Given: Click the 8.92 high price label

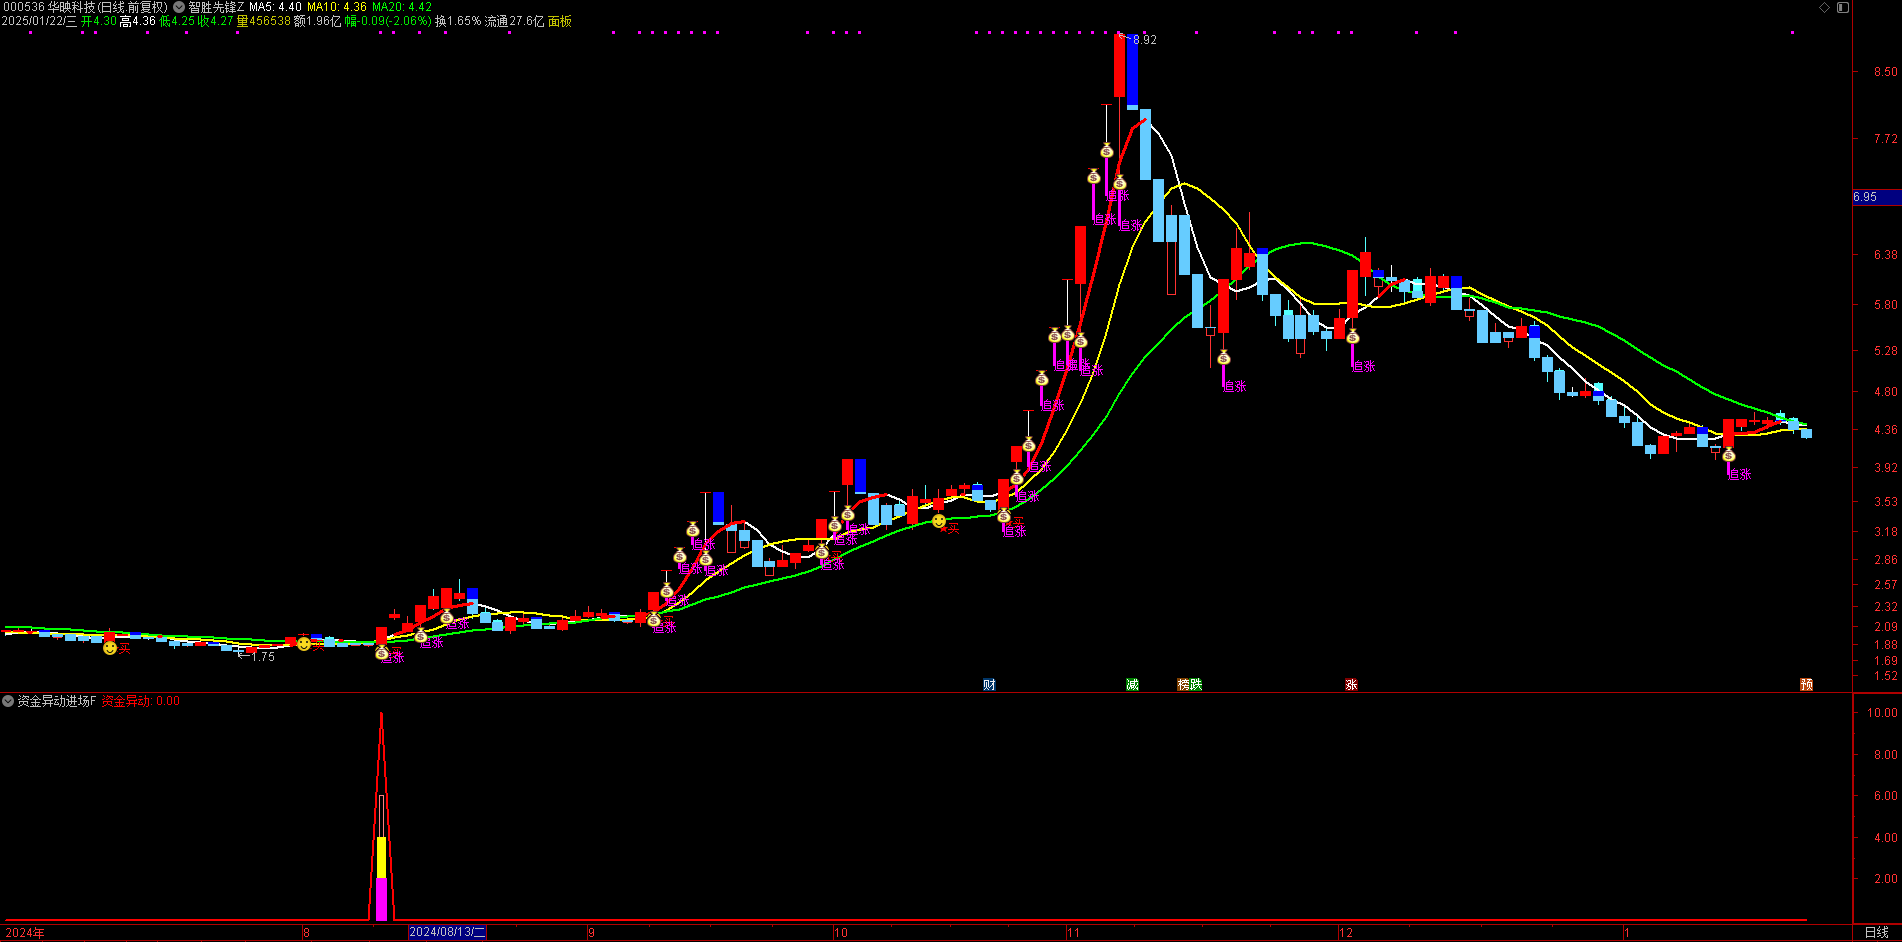Looking at the screenshot, I should [1144, 40].
